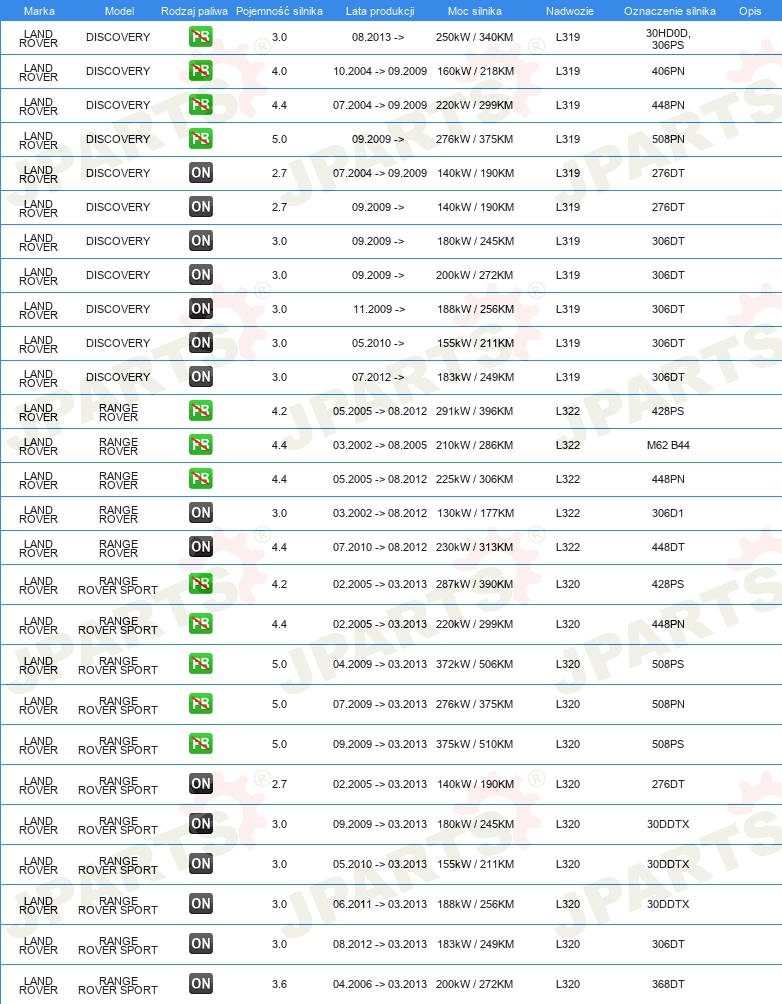The height and width of the screenshot is (1004, 782).
Task: Click engine capacity 4.0 cell
Action: point(279,71)
